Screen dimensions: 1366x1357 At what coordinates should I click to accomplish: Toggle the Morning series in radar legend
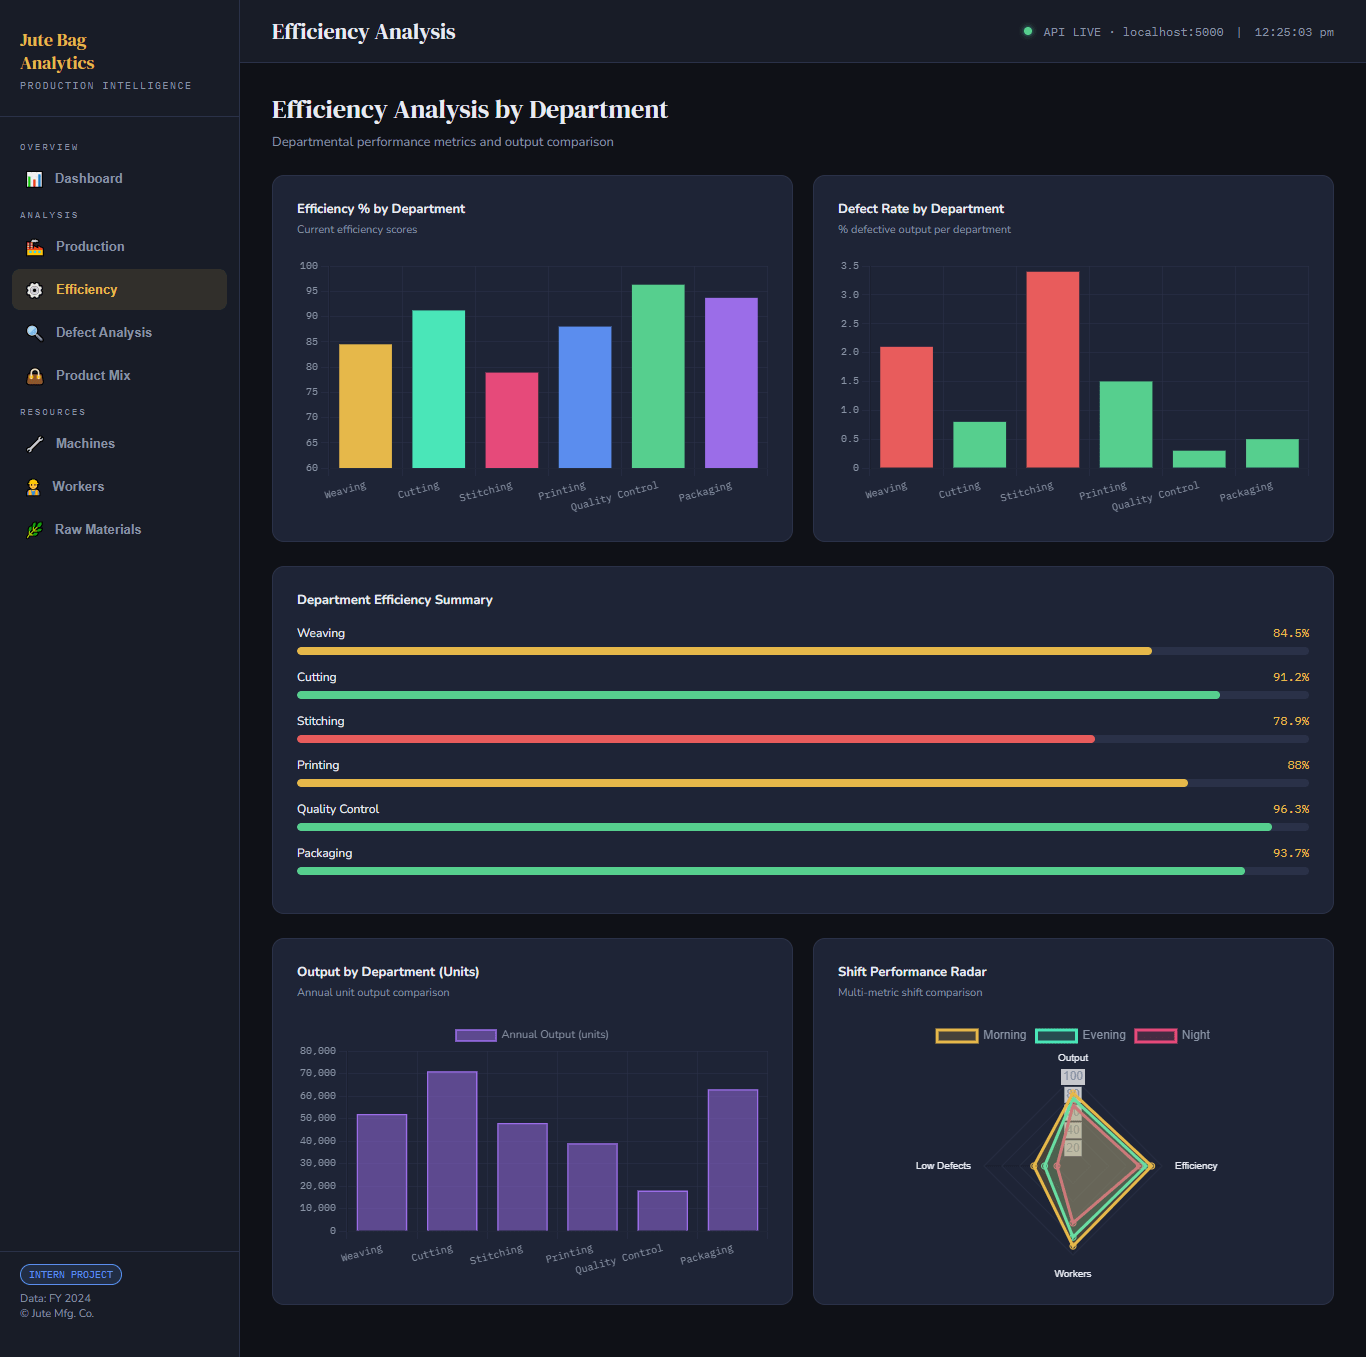[x=981, y=1035]
